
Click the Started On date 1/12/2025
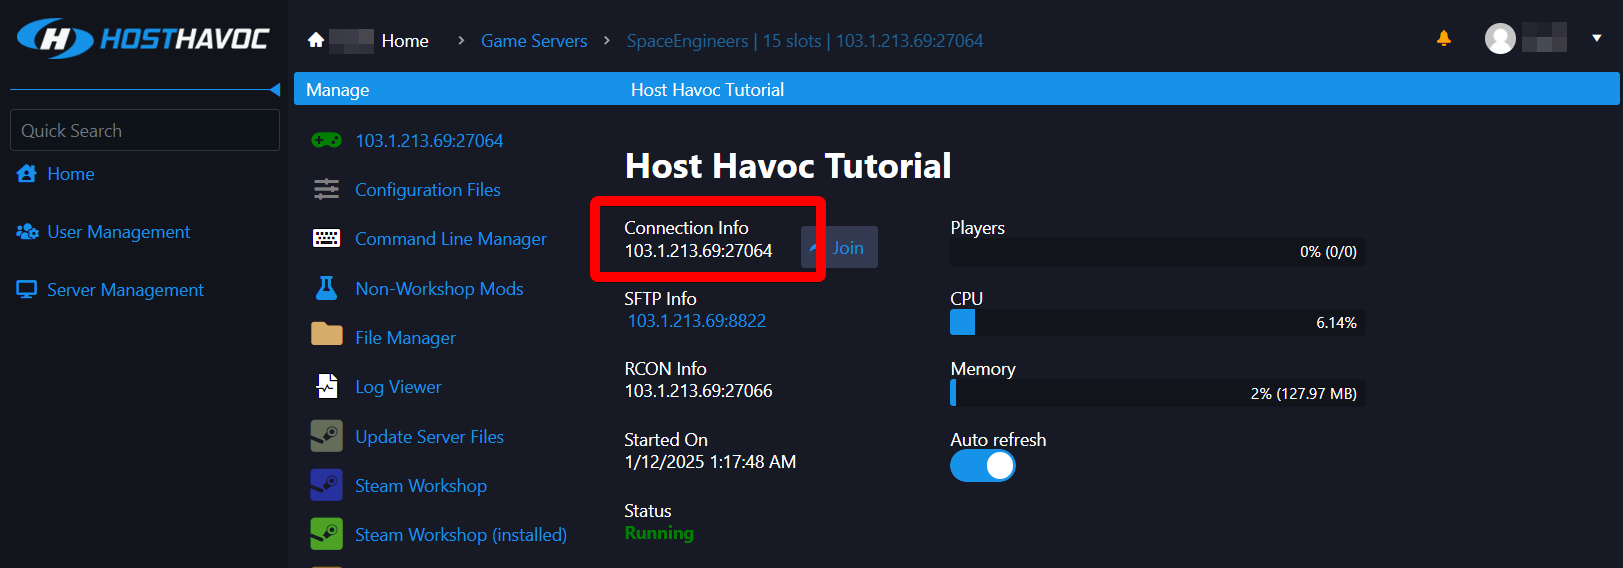click(x=665, y=462)
